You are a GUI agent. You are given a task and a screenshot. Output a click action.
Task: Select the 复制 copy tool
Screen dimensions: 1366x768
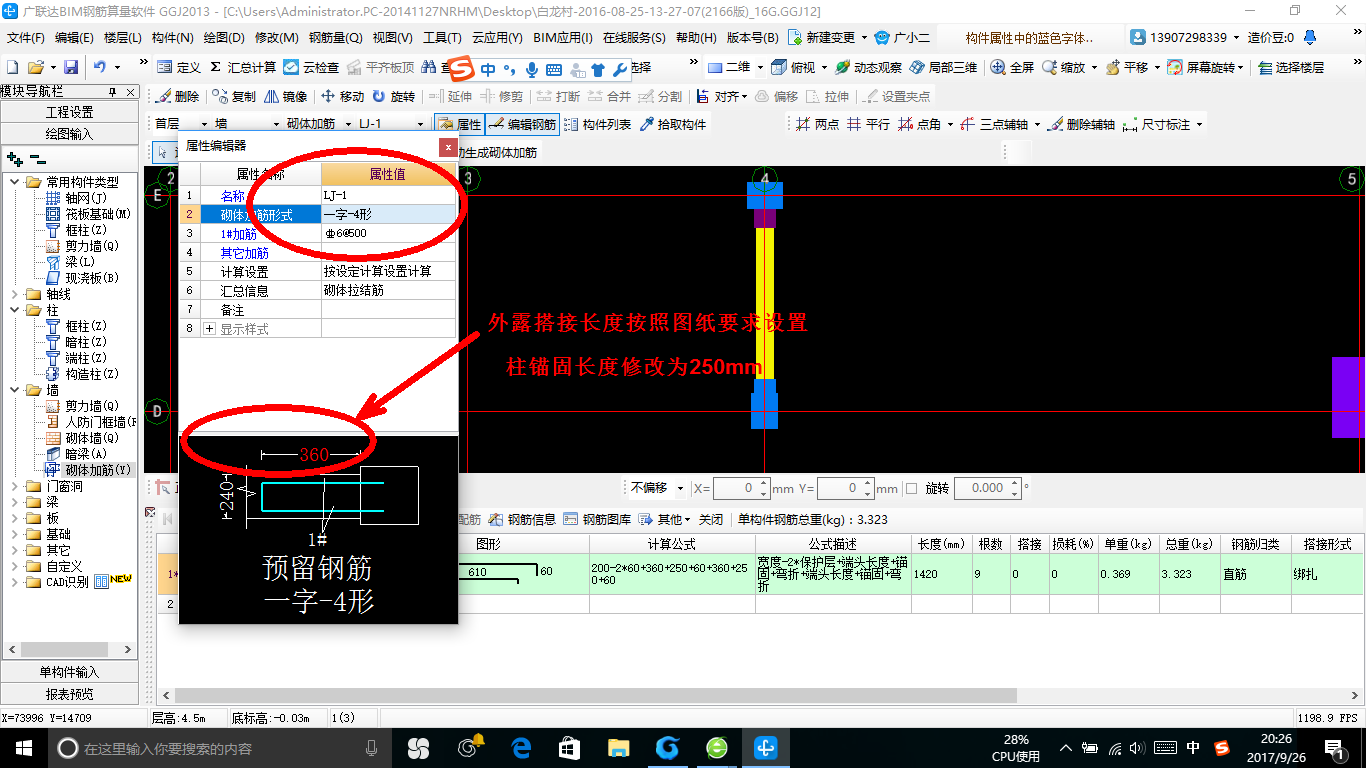tap(234, 96)
